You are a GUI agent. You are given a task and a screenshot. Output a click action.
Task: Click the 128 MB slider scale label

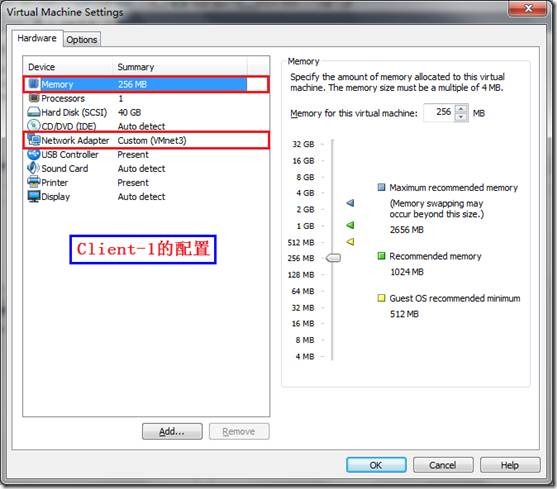point(301,275)
